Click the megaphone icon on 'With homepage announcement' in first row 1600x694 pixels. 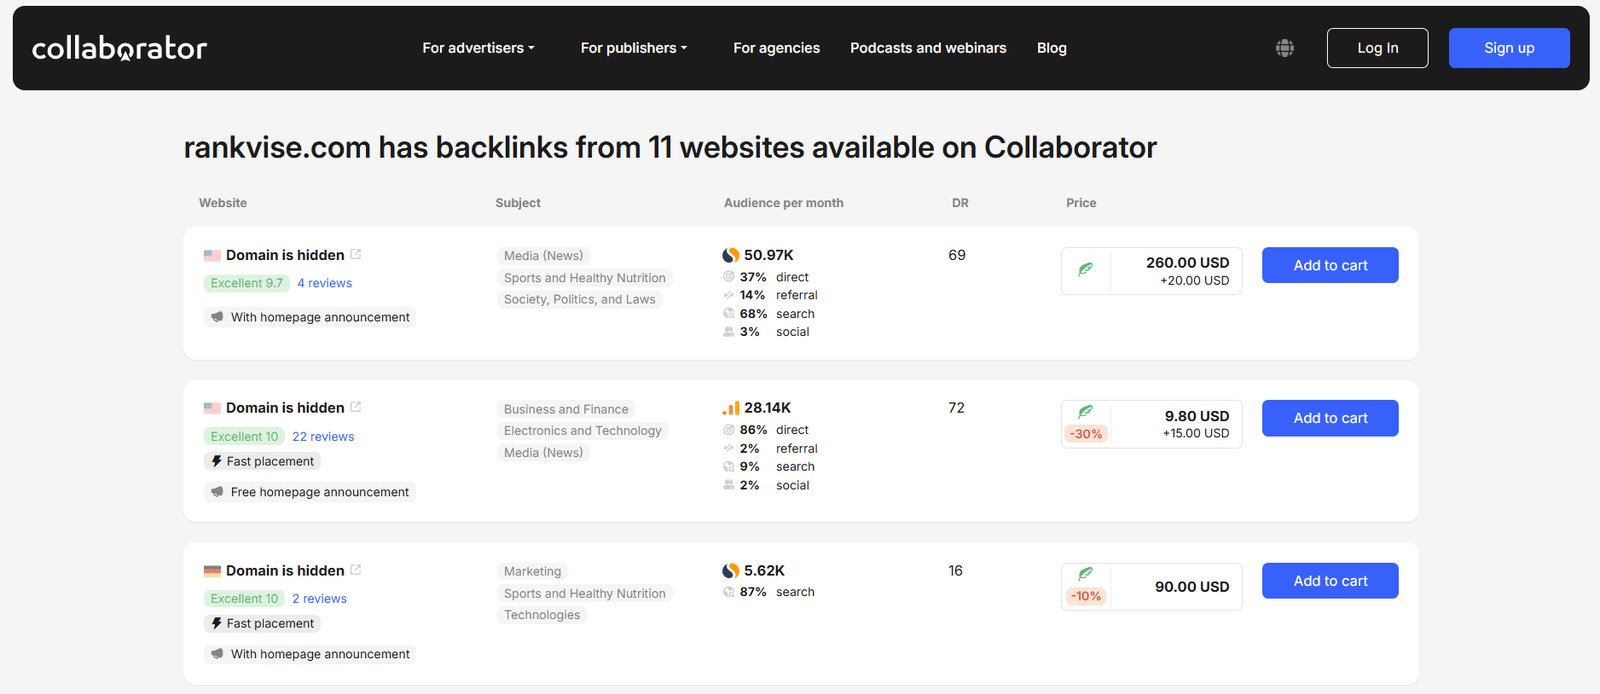pos(217,317)
